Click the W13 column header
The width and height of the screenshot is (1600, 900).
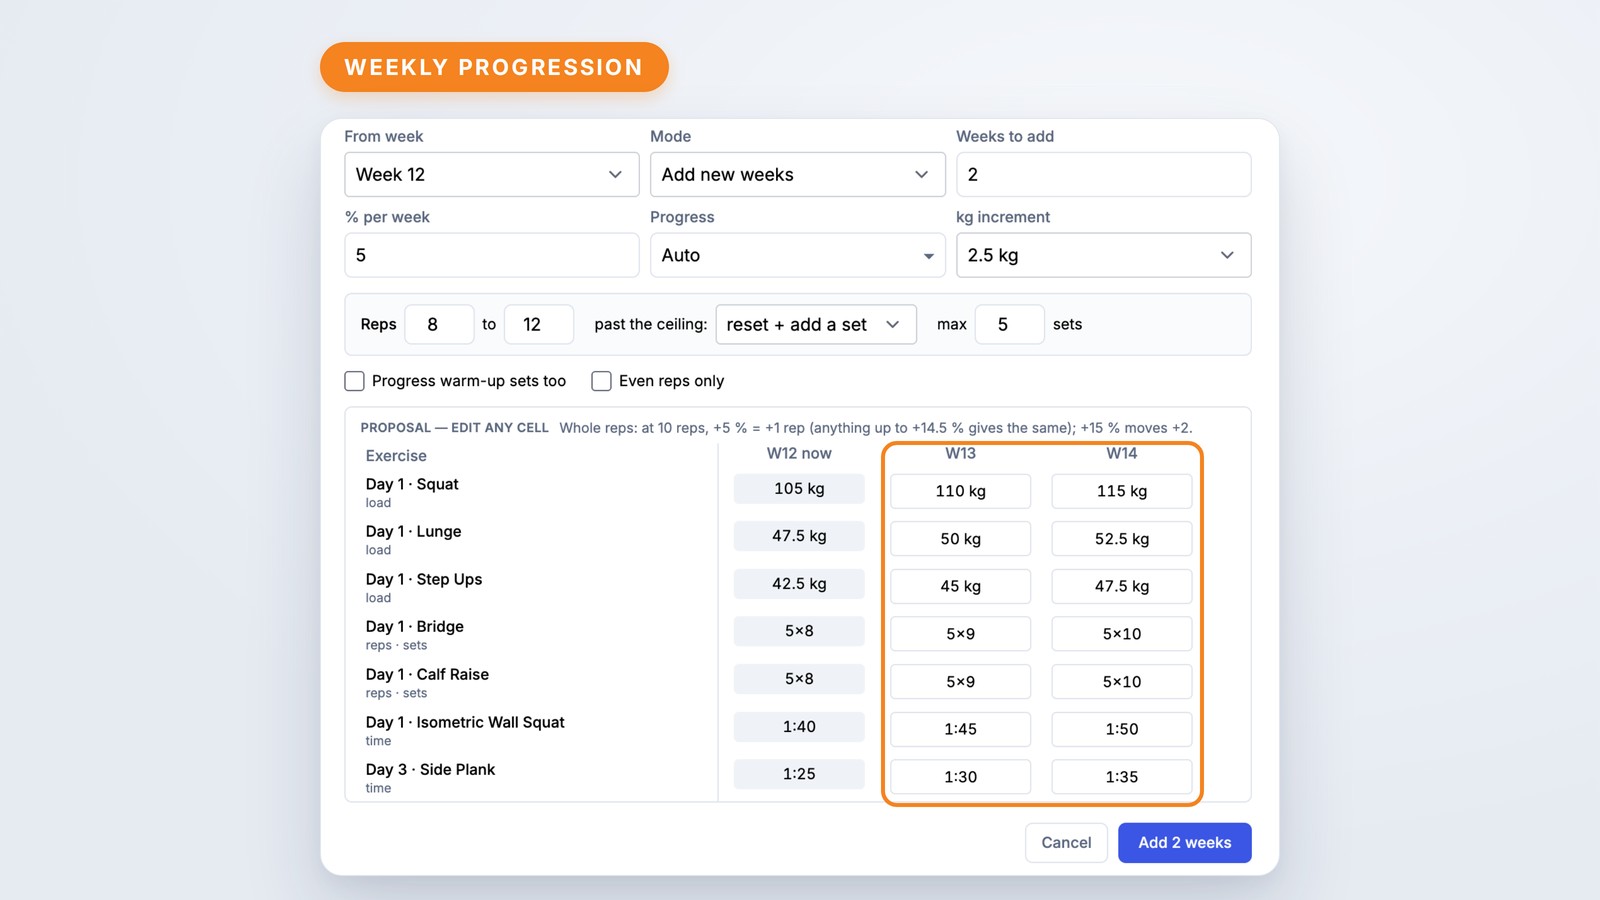[x=960, y=453]
